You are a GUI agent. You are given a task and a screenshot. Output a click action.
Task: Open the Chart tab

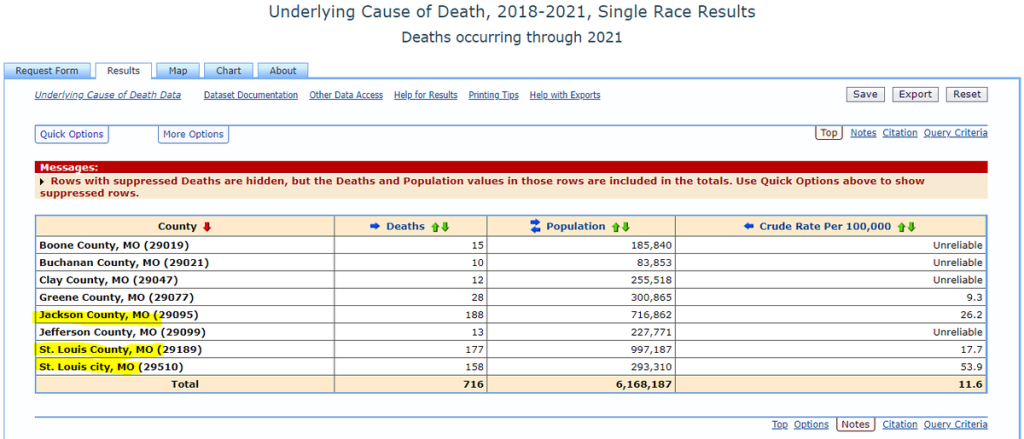pos(229,71)
